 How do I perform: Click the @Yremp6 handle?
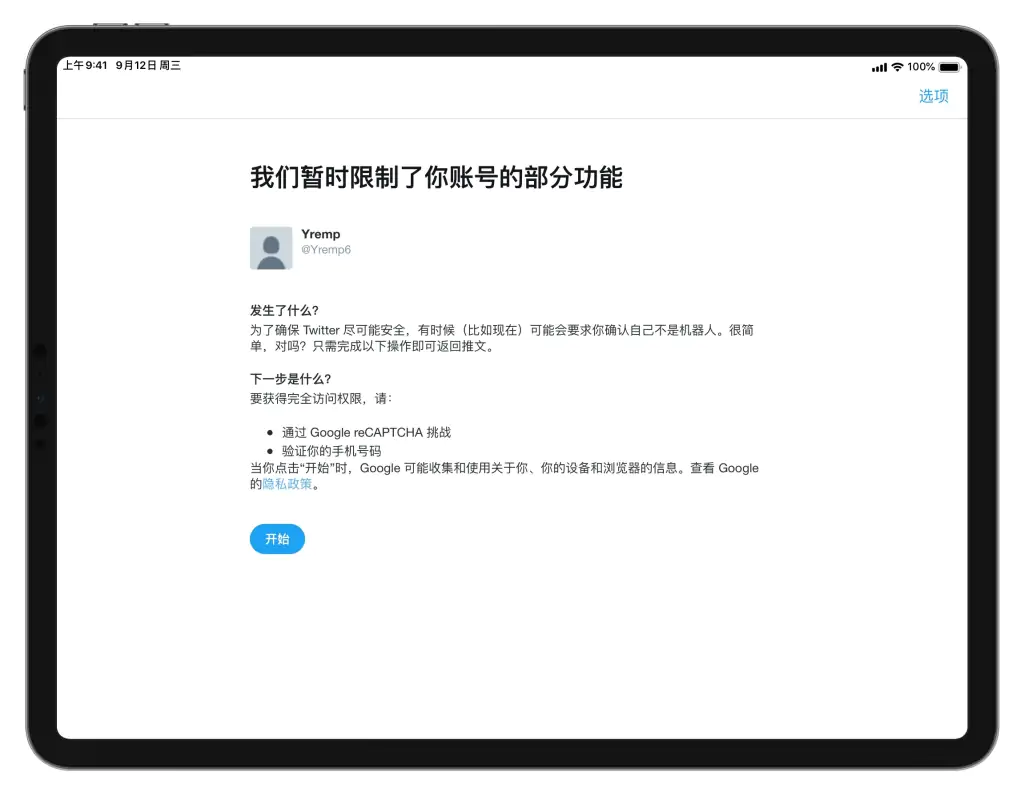pos(326,249)
